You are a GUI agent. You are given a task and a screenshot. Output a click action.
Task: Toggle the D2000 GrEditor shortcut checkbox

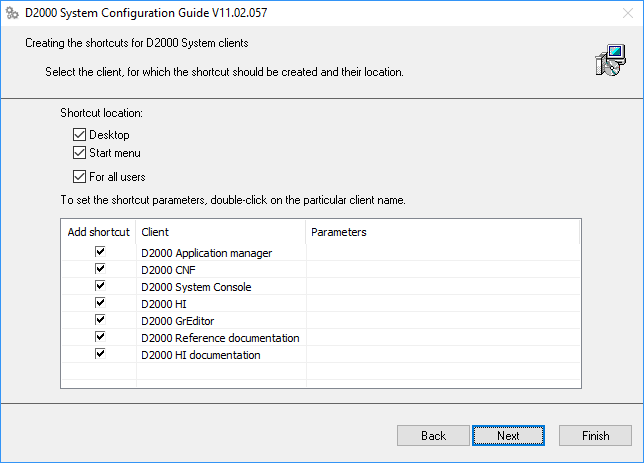(100, 320)
